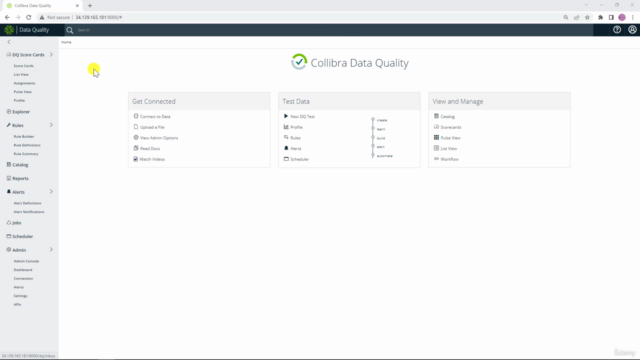Collapse the Alerts section chevron in sidebar

click(x=51, y=191)
